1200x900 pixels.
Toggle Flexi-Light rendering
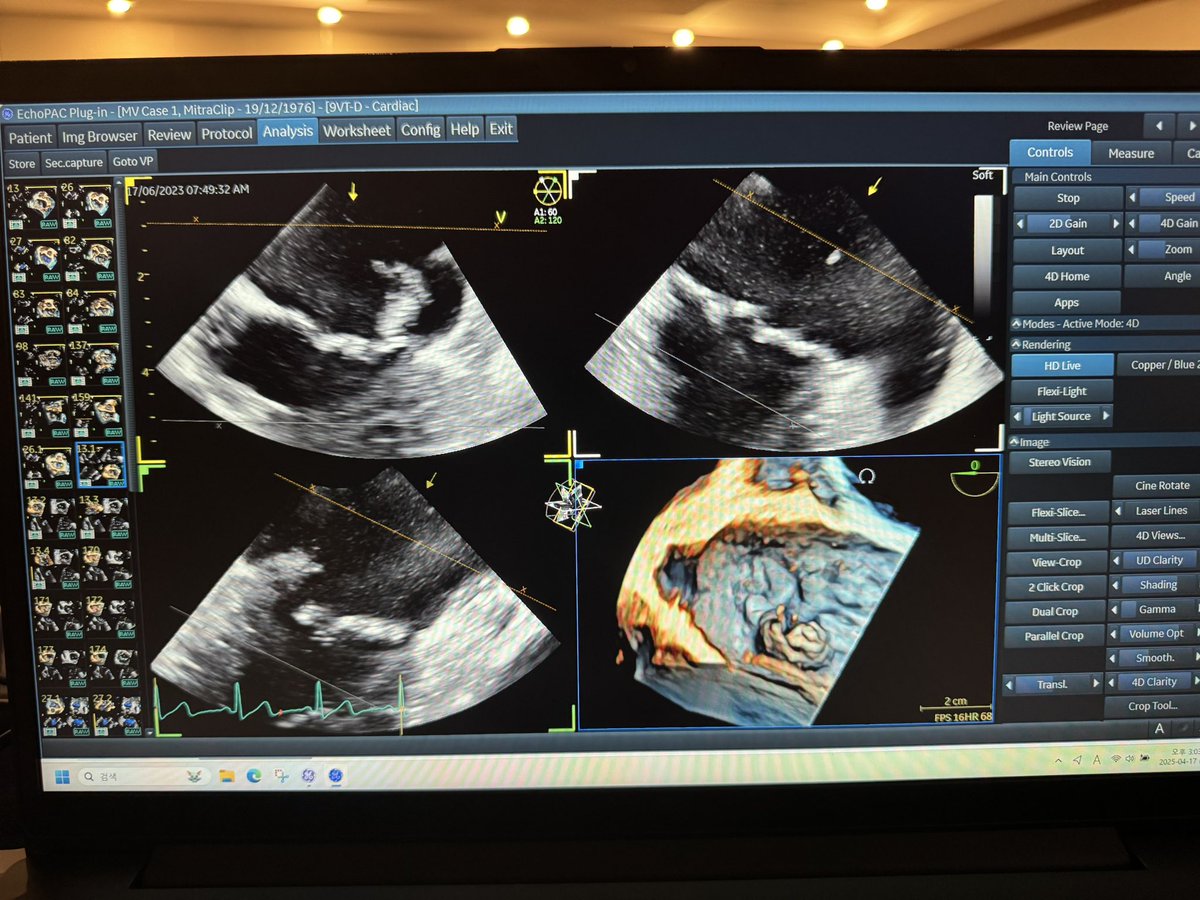(x=1061, y=391)
